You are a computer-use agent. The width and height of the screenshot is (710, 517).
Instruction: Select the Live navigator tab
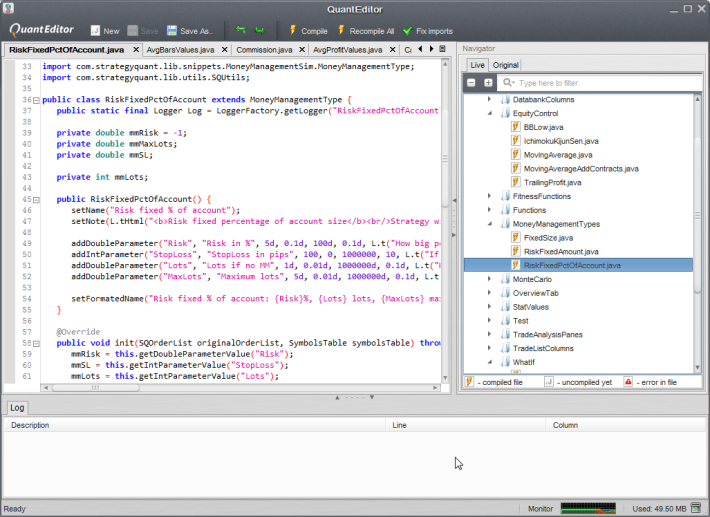pos(477,65)
